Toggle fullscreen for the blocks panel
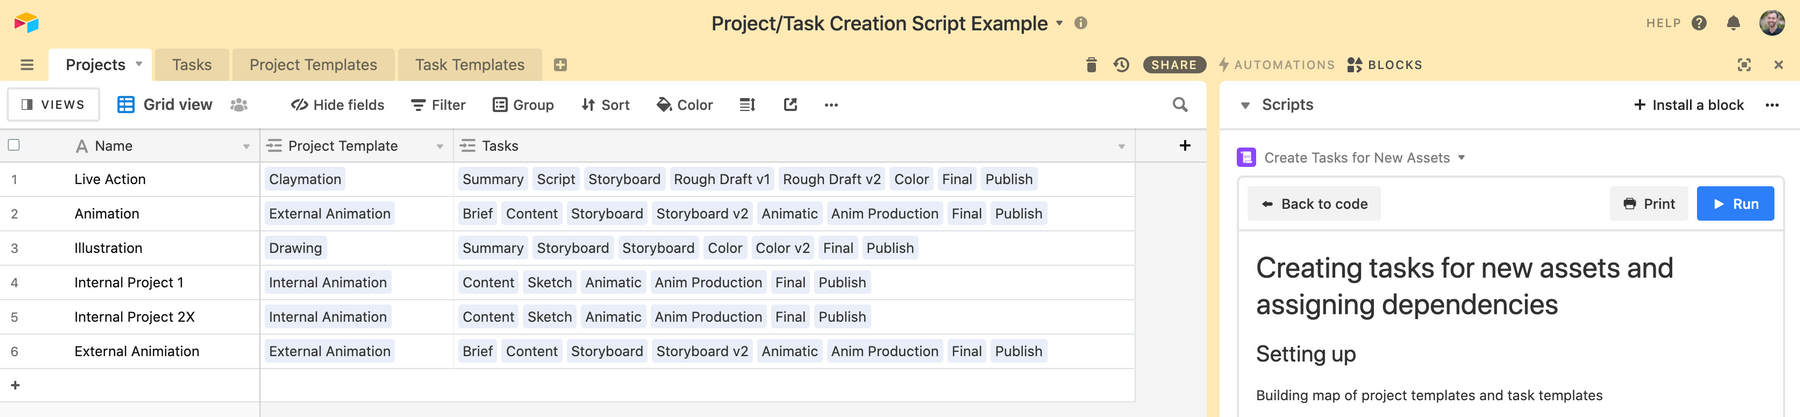The height and width of the screenshot is (417, 1800). tap(1744, 65)
